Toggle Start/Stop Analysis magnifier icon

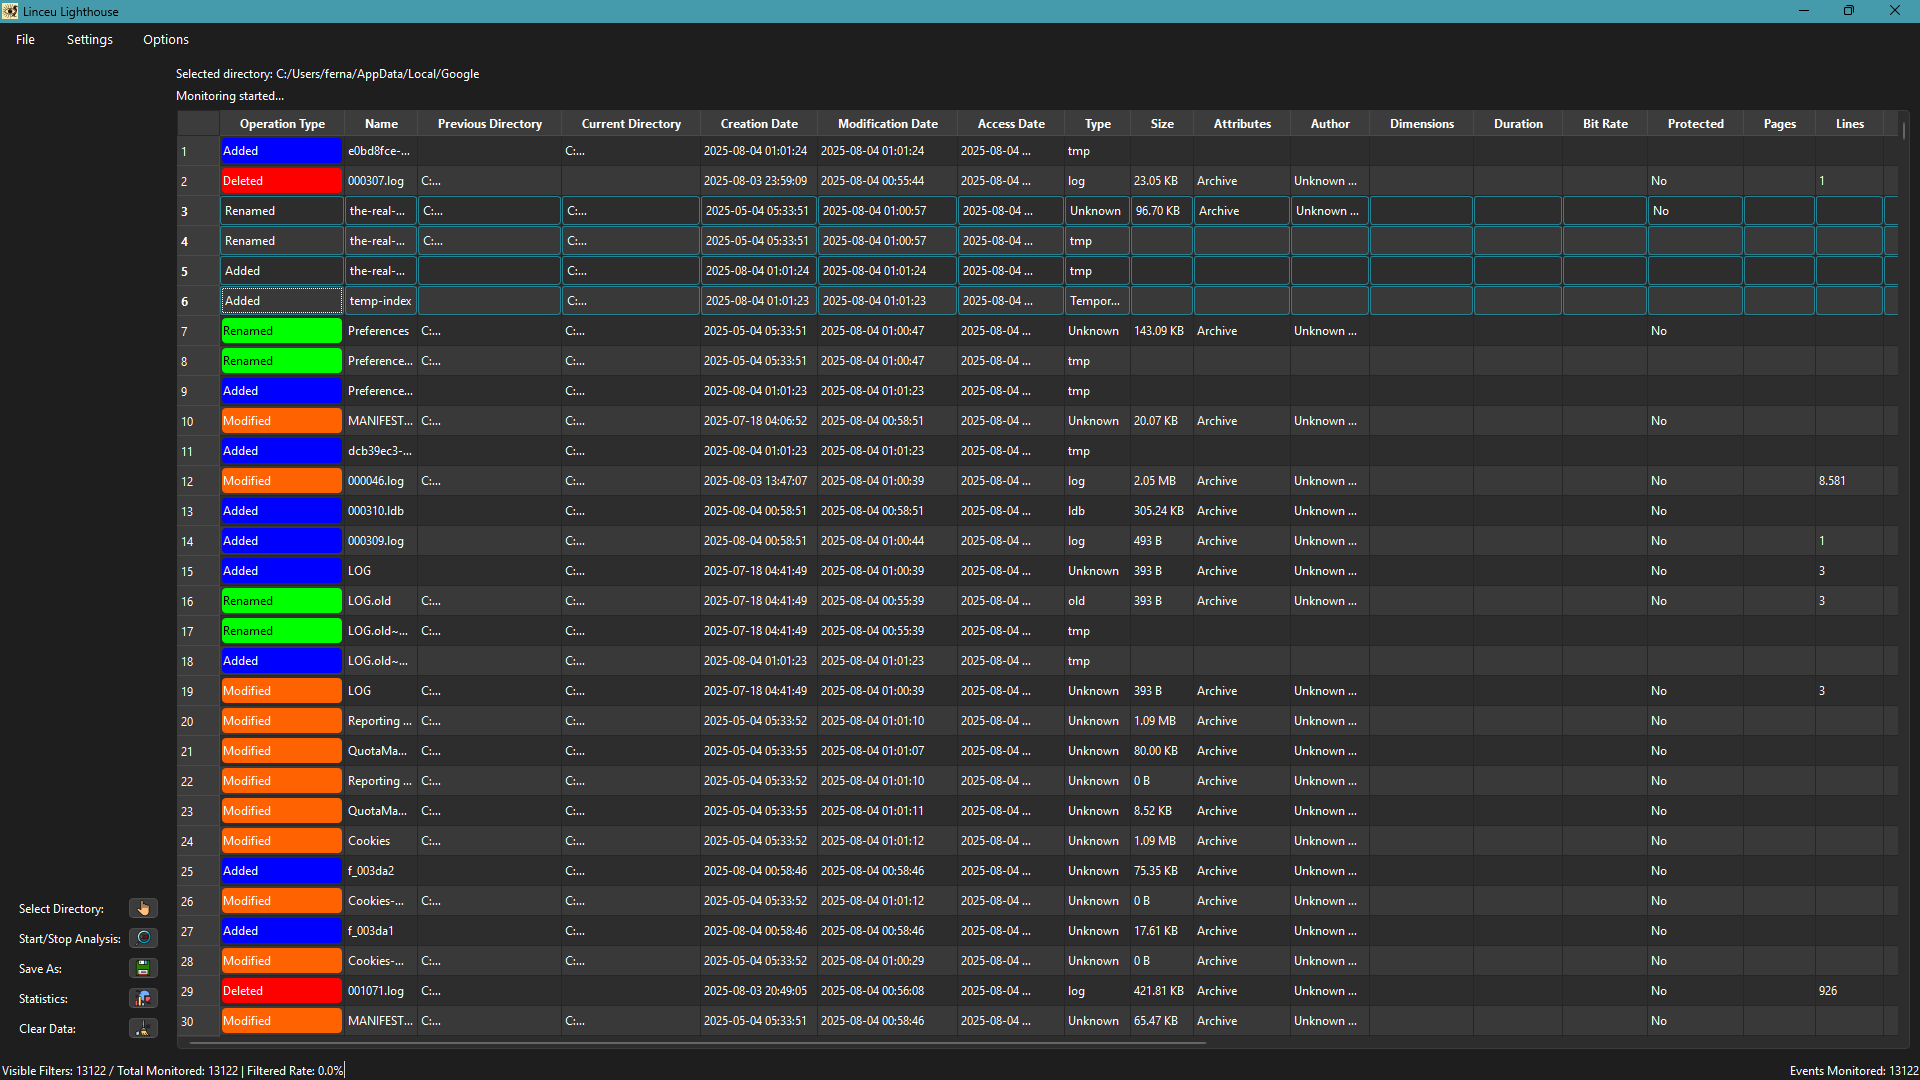[x=143, y=938]
